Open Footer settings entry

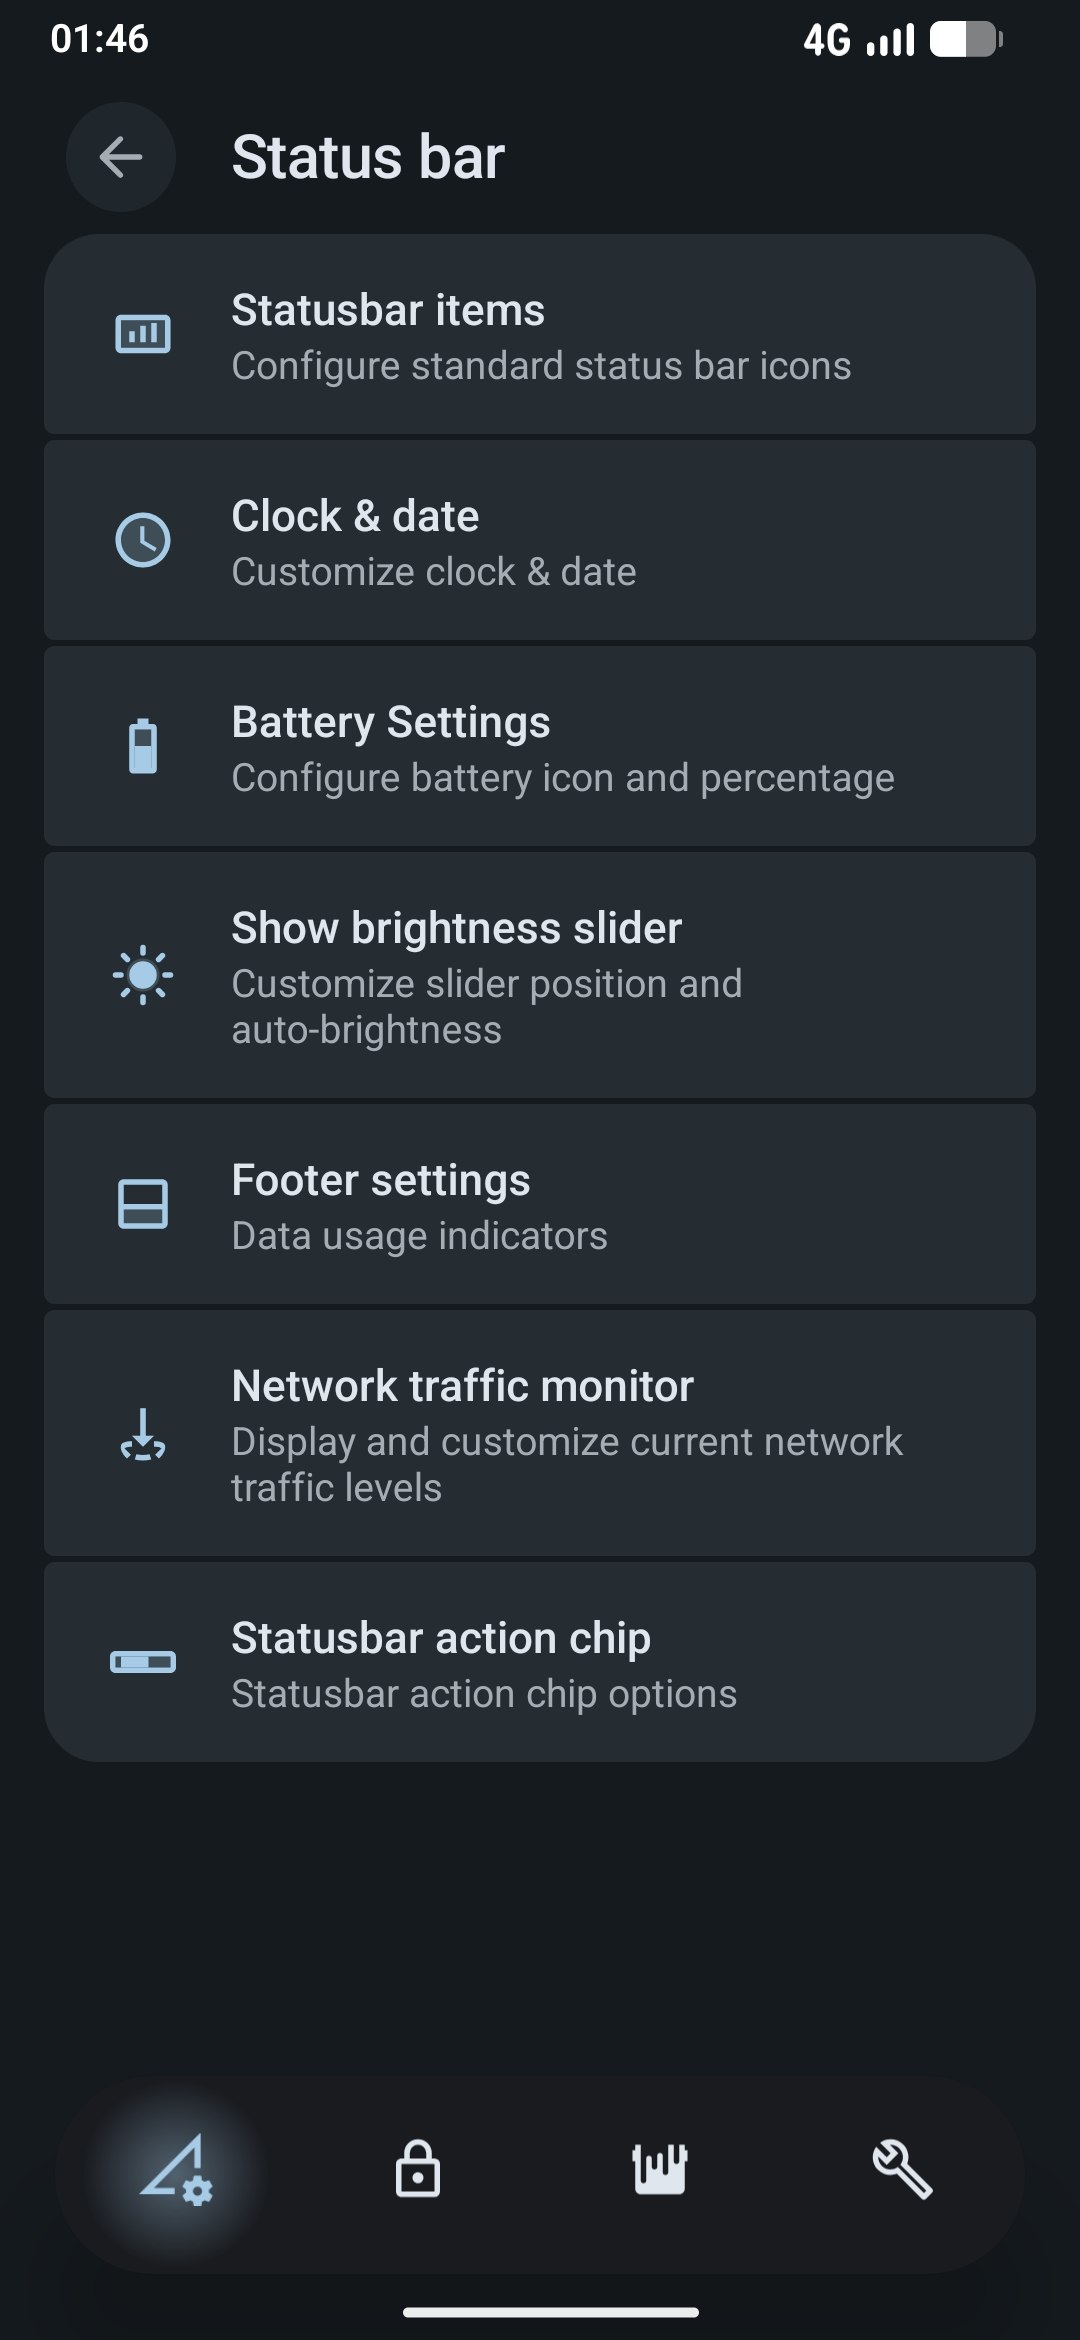tap(540, 1205)
